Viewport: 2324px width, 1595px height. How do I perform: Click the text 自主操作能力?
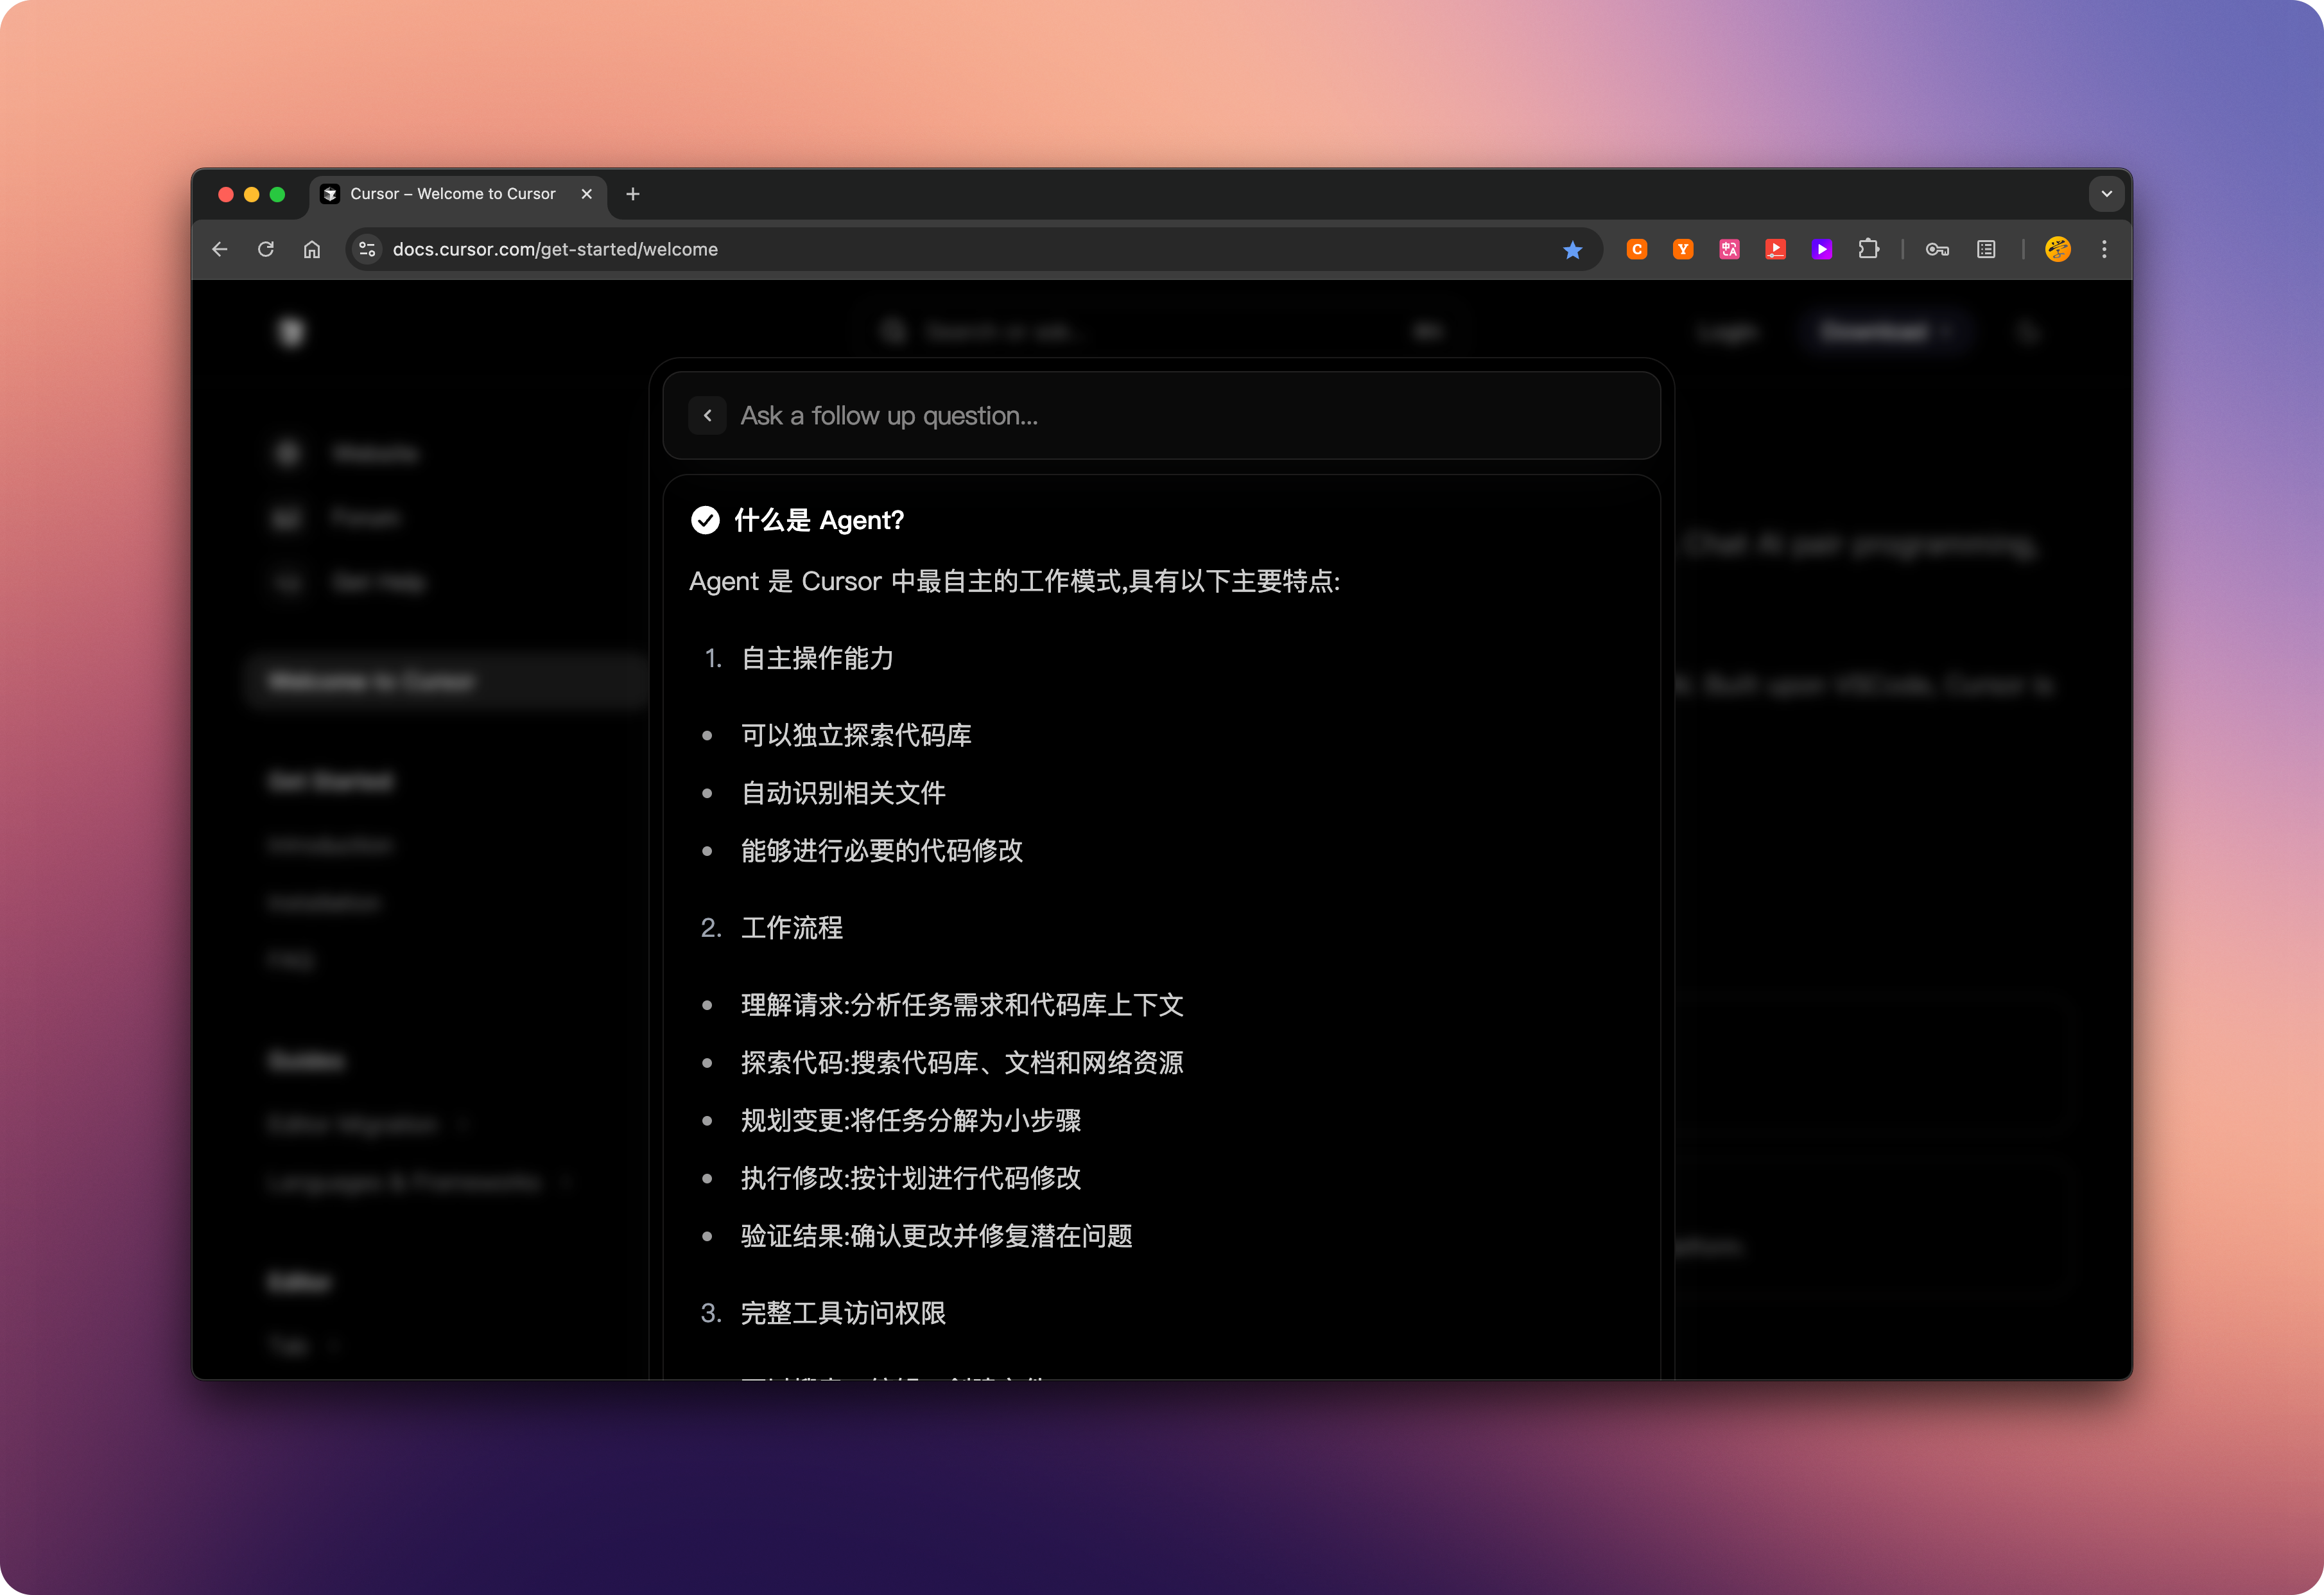pos(817,658)
